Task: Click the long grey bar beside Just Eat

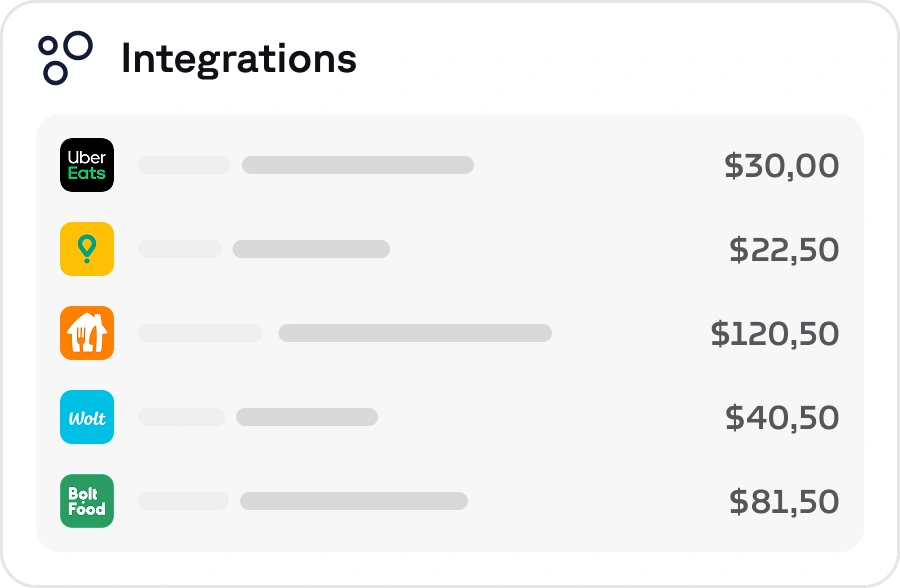Action: click(x=415, y=333)
